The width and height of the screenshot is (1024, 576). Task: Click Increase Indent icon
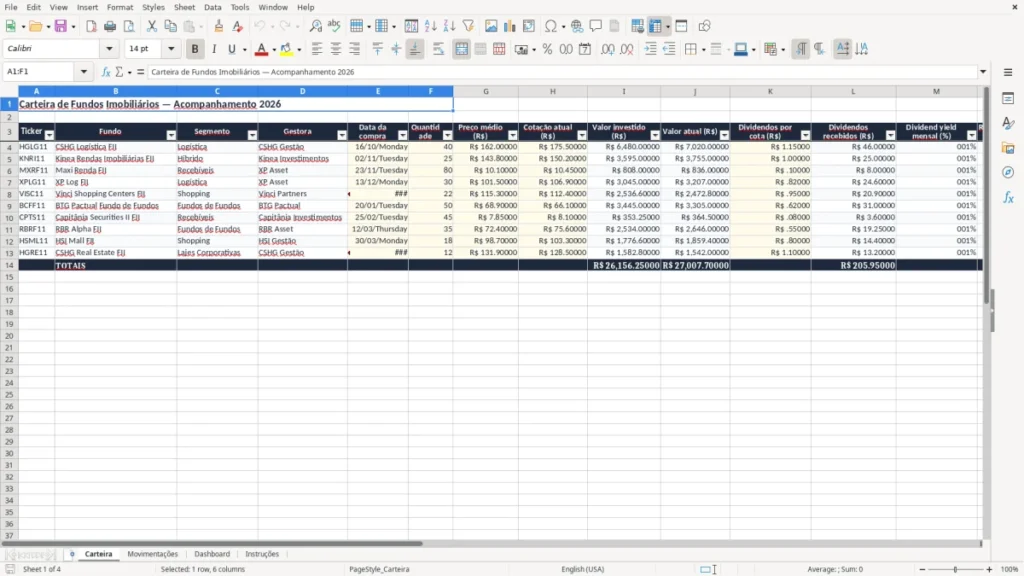650,49
